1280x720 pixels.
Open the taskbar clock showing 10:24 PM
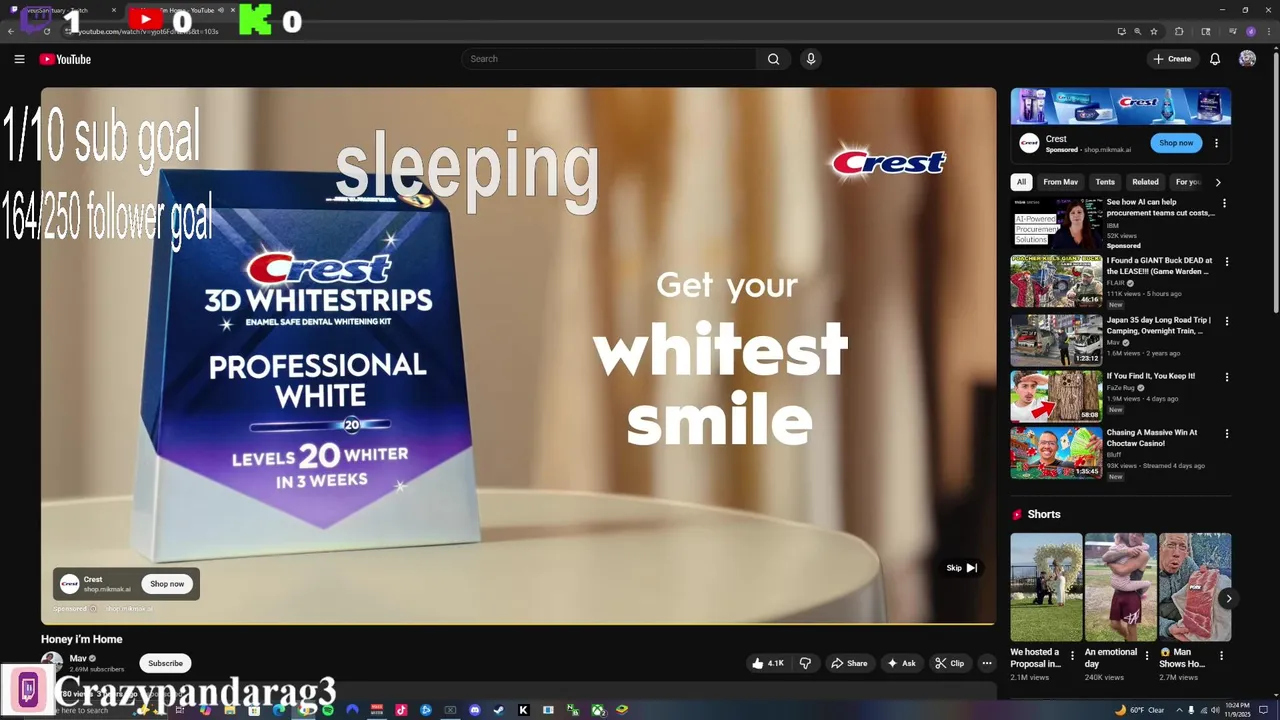[x=1236, y=710]
